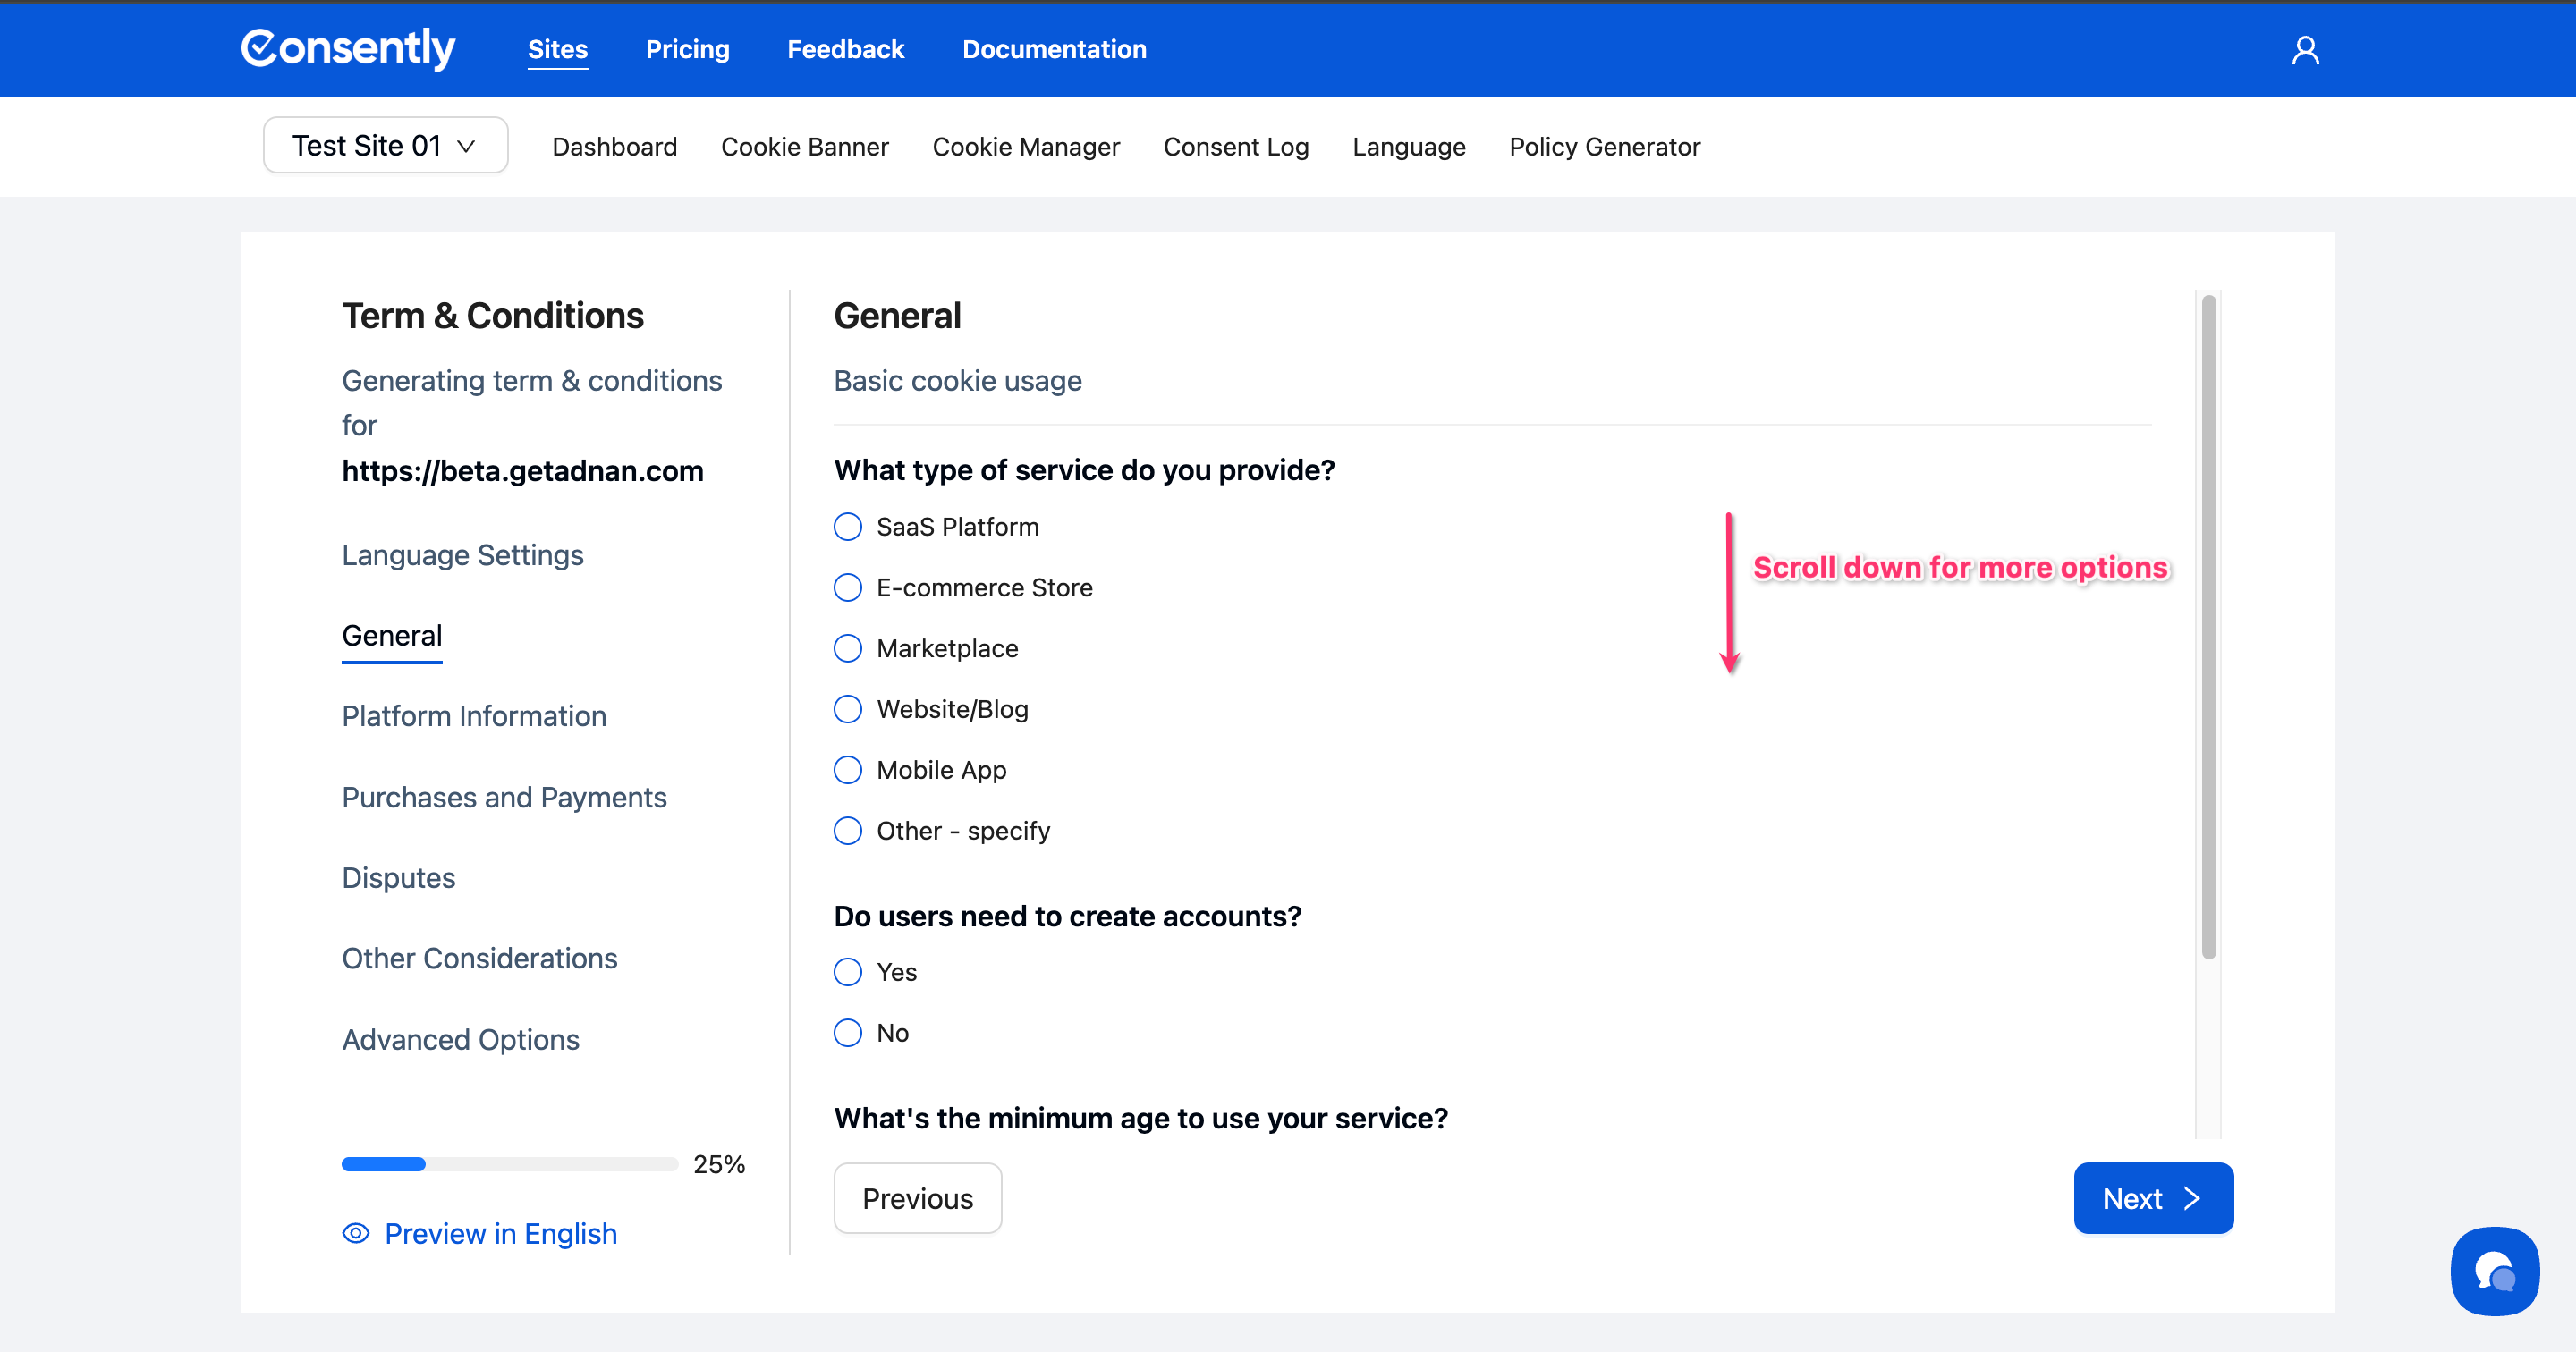The image size is (2576, 1352).
Task: Click the 25% progress bar
Action: pyautogui.click(x=509, y=1164)
